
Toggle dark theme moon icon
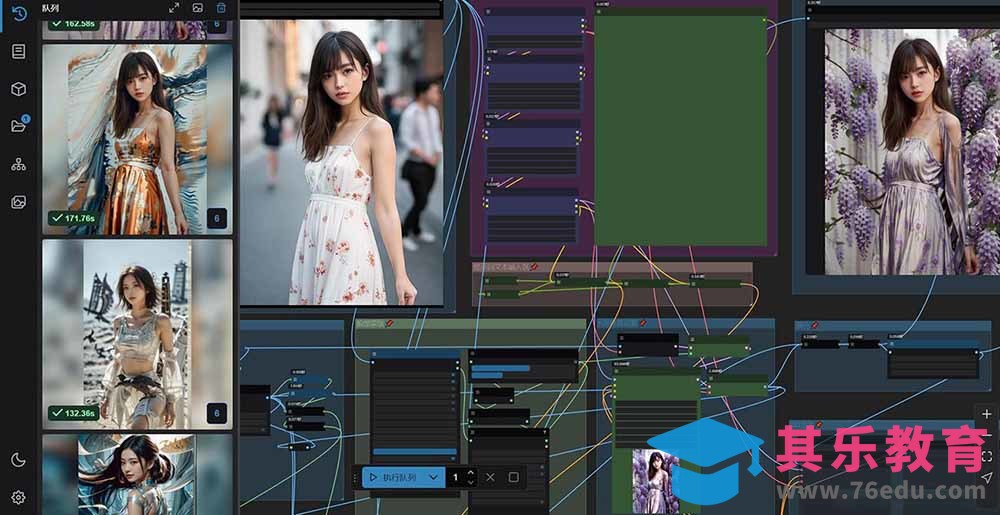(x=18, y=460)
